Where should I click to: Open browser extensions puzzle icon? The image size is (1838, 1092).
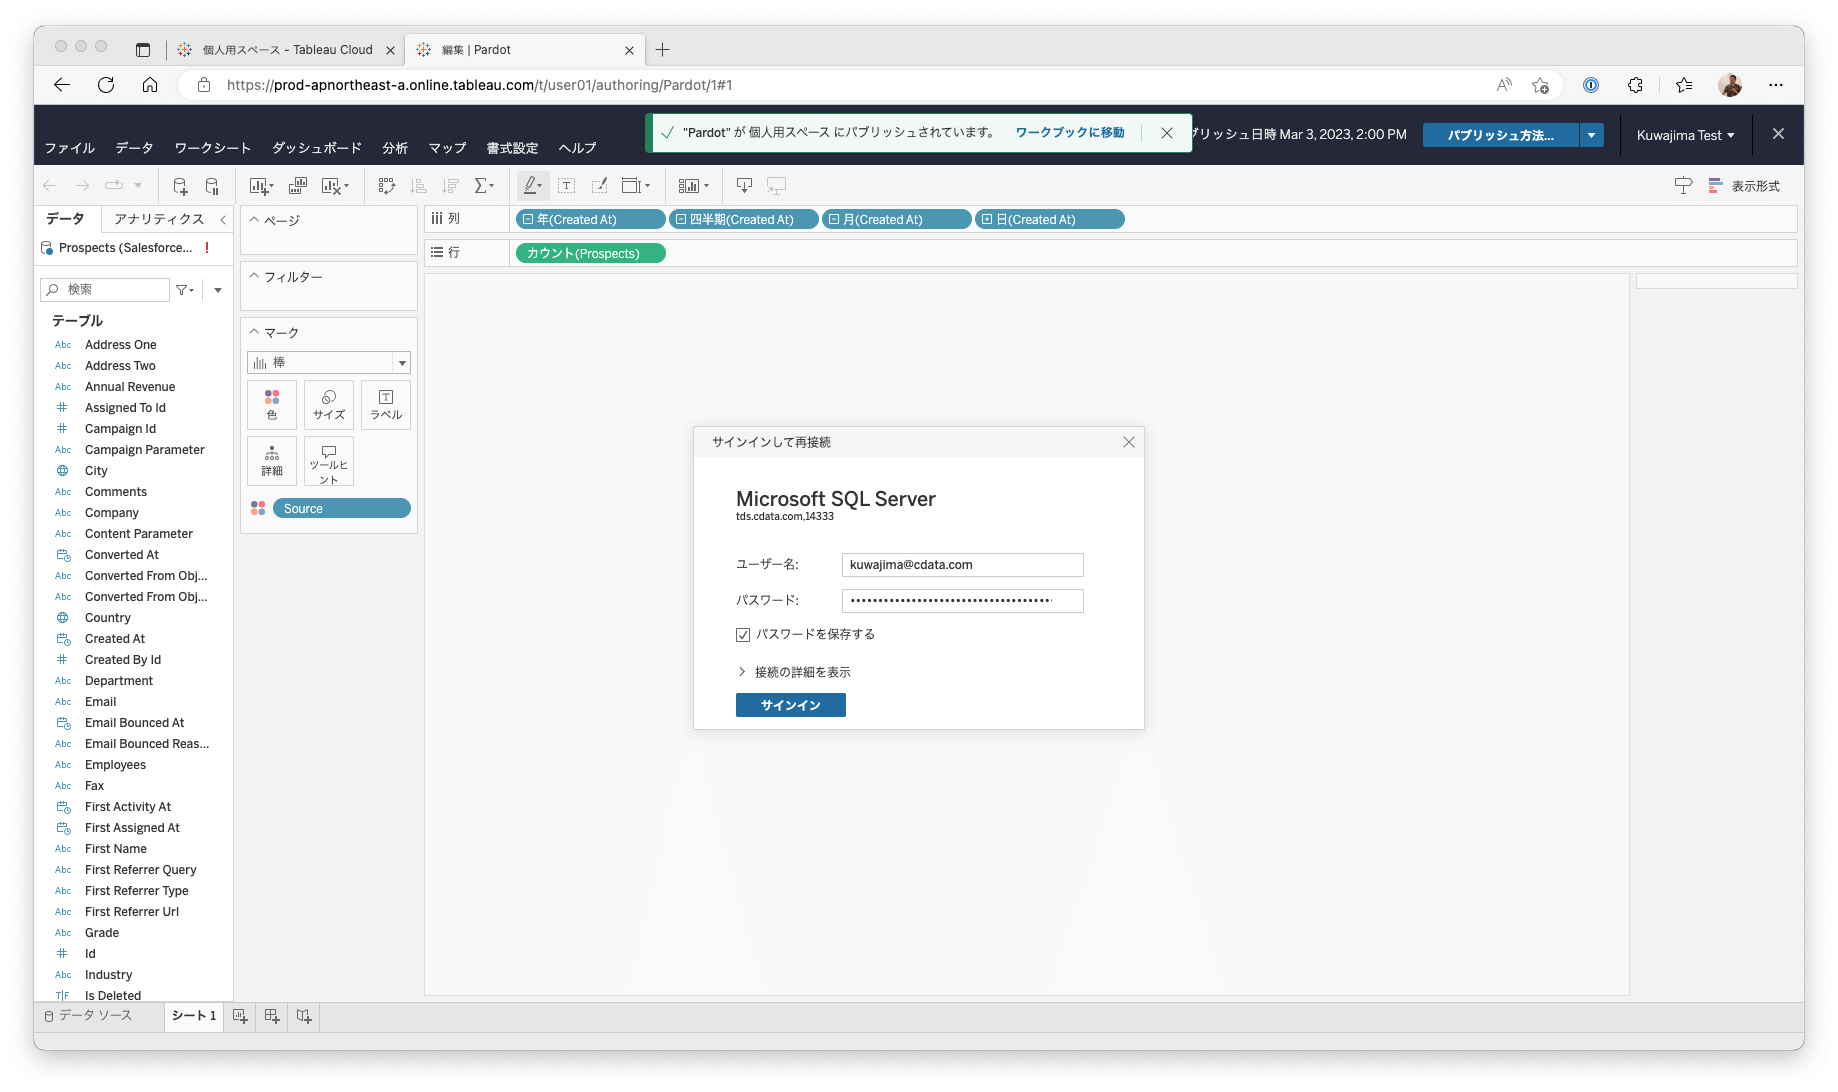(1635, 85)
